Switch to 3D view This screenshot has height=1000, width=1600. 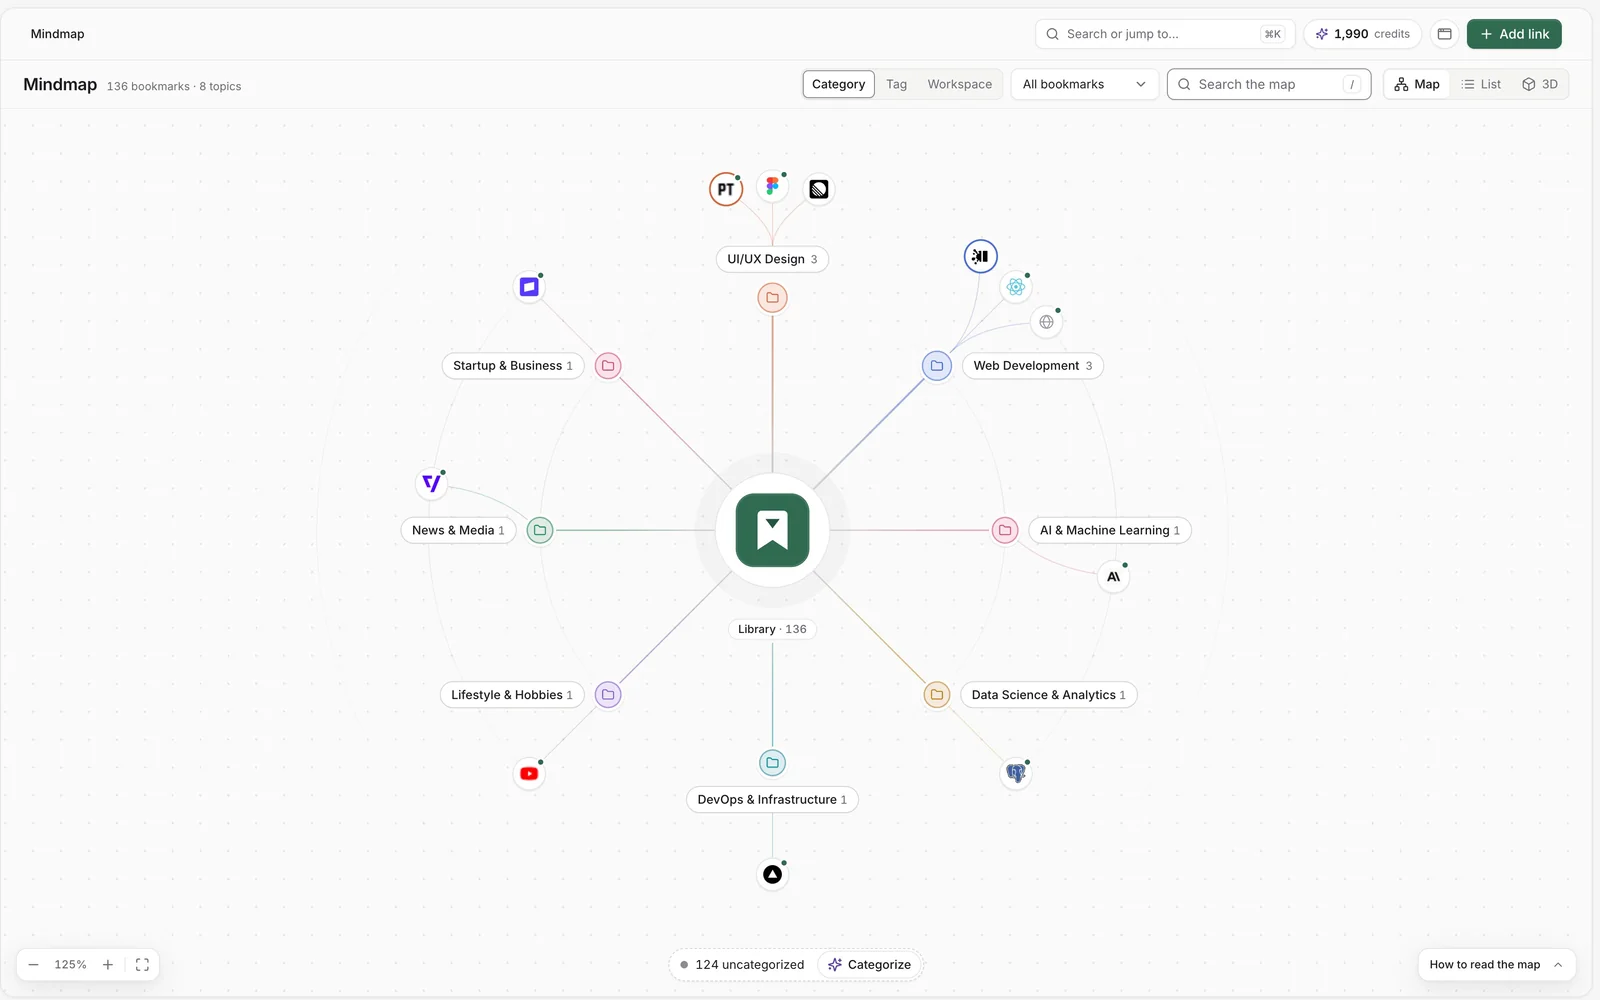[x=1540, y=85]
